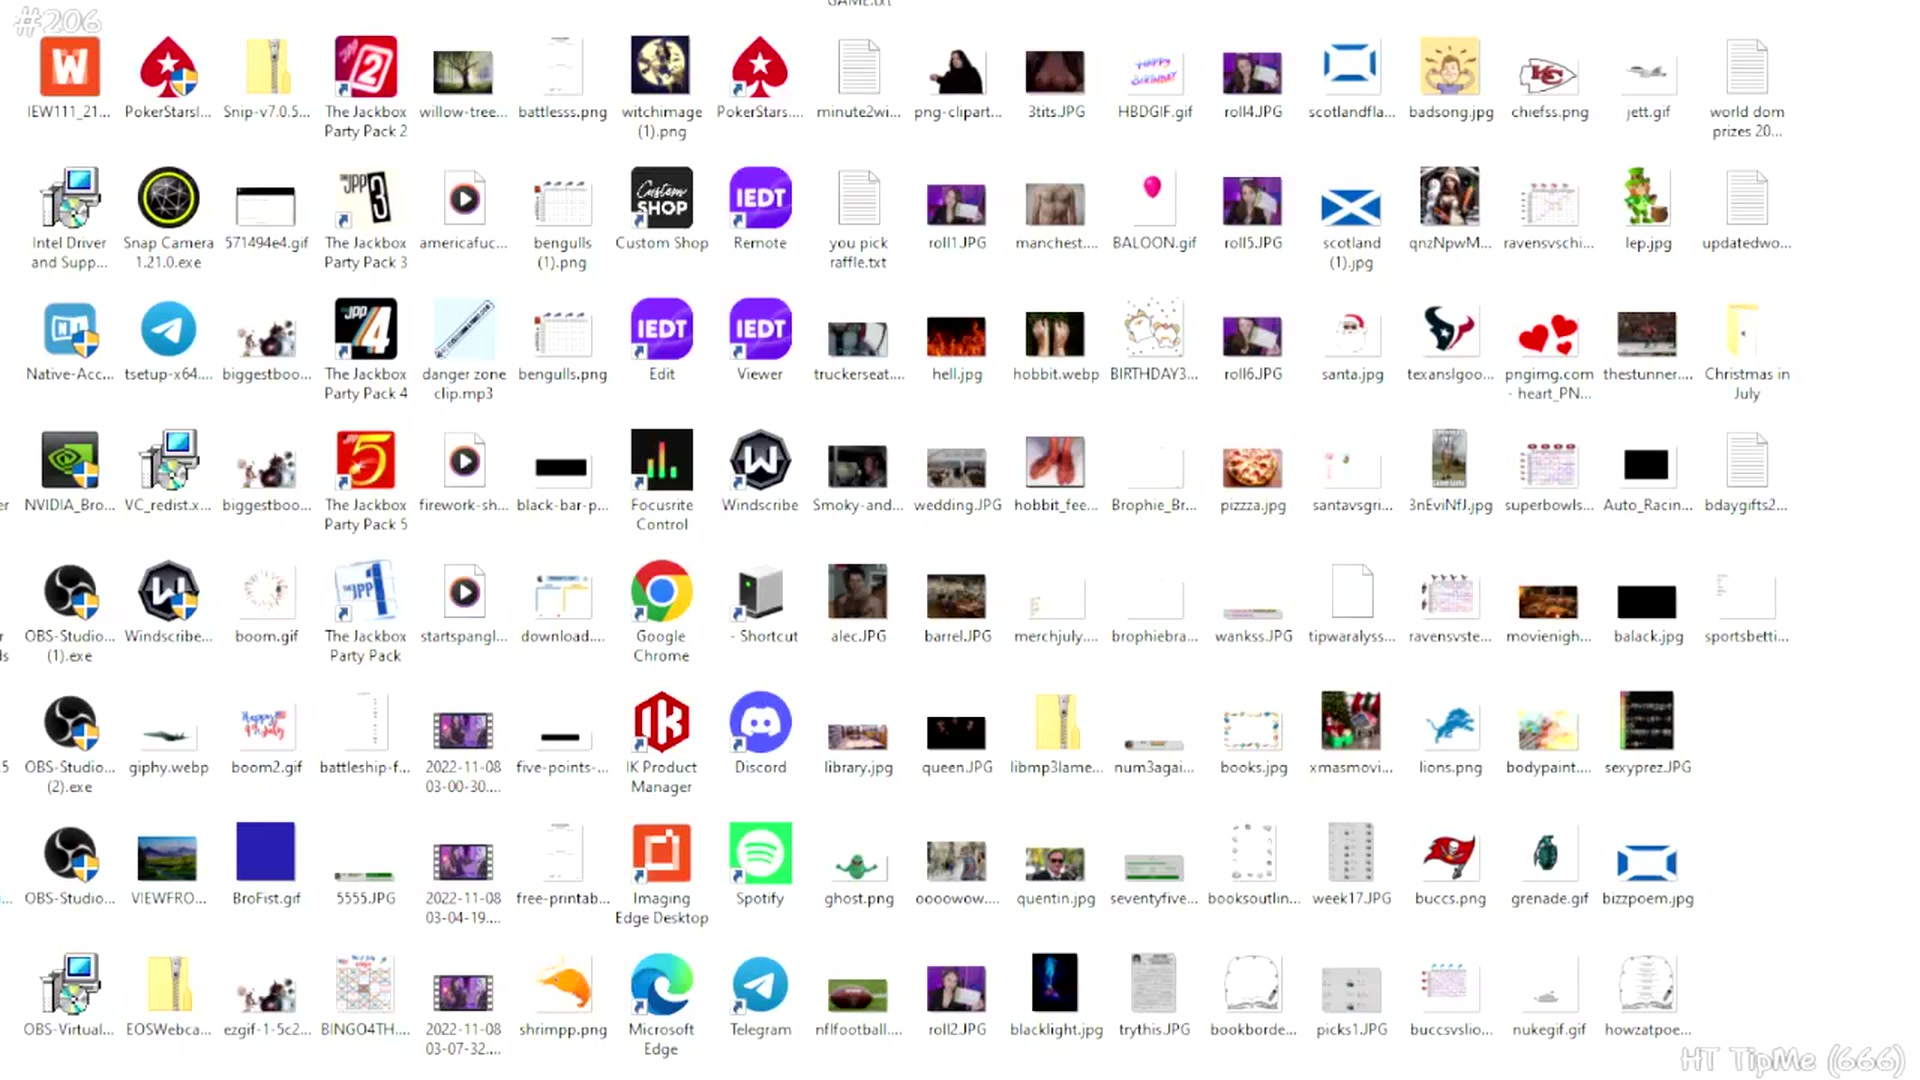Image resolution: width=1920 pixels, height=1080 pixels.
Task: Launch Spotify from the desktop
Action: pyautogui.click(x=760, y=853)
